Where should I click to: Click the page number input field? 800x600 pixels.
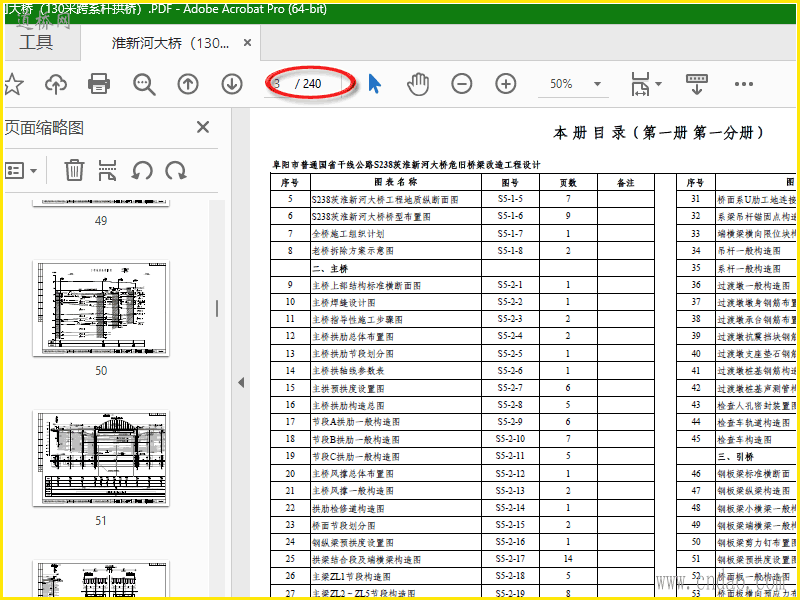(278, 84)
